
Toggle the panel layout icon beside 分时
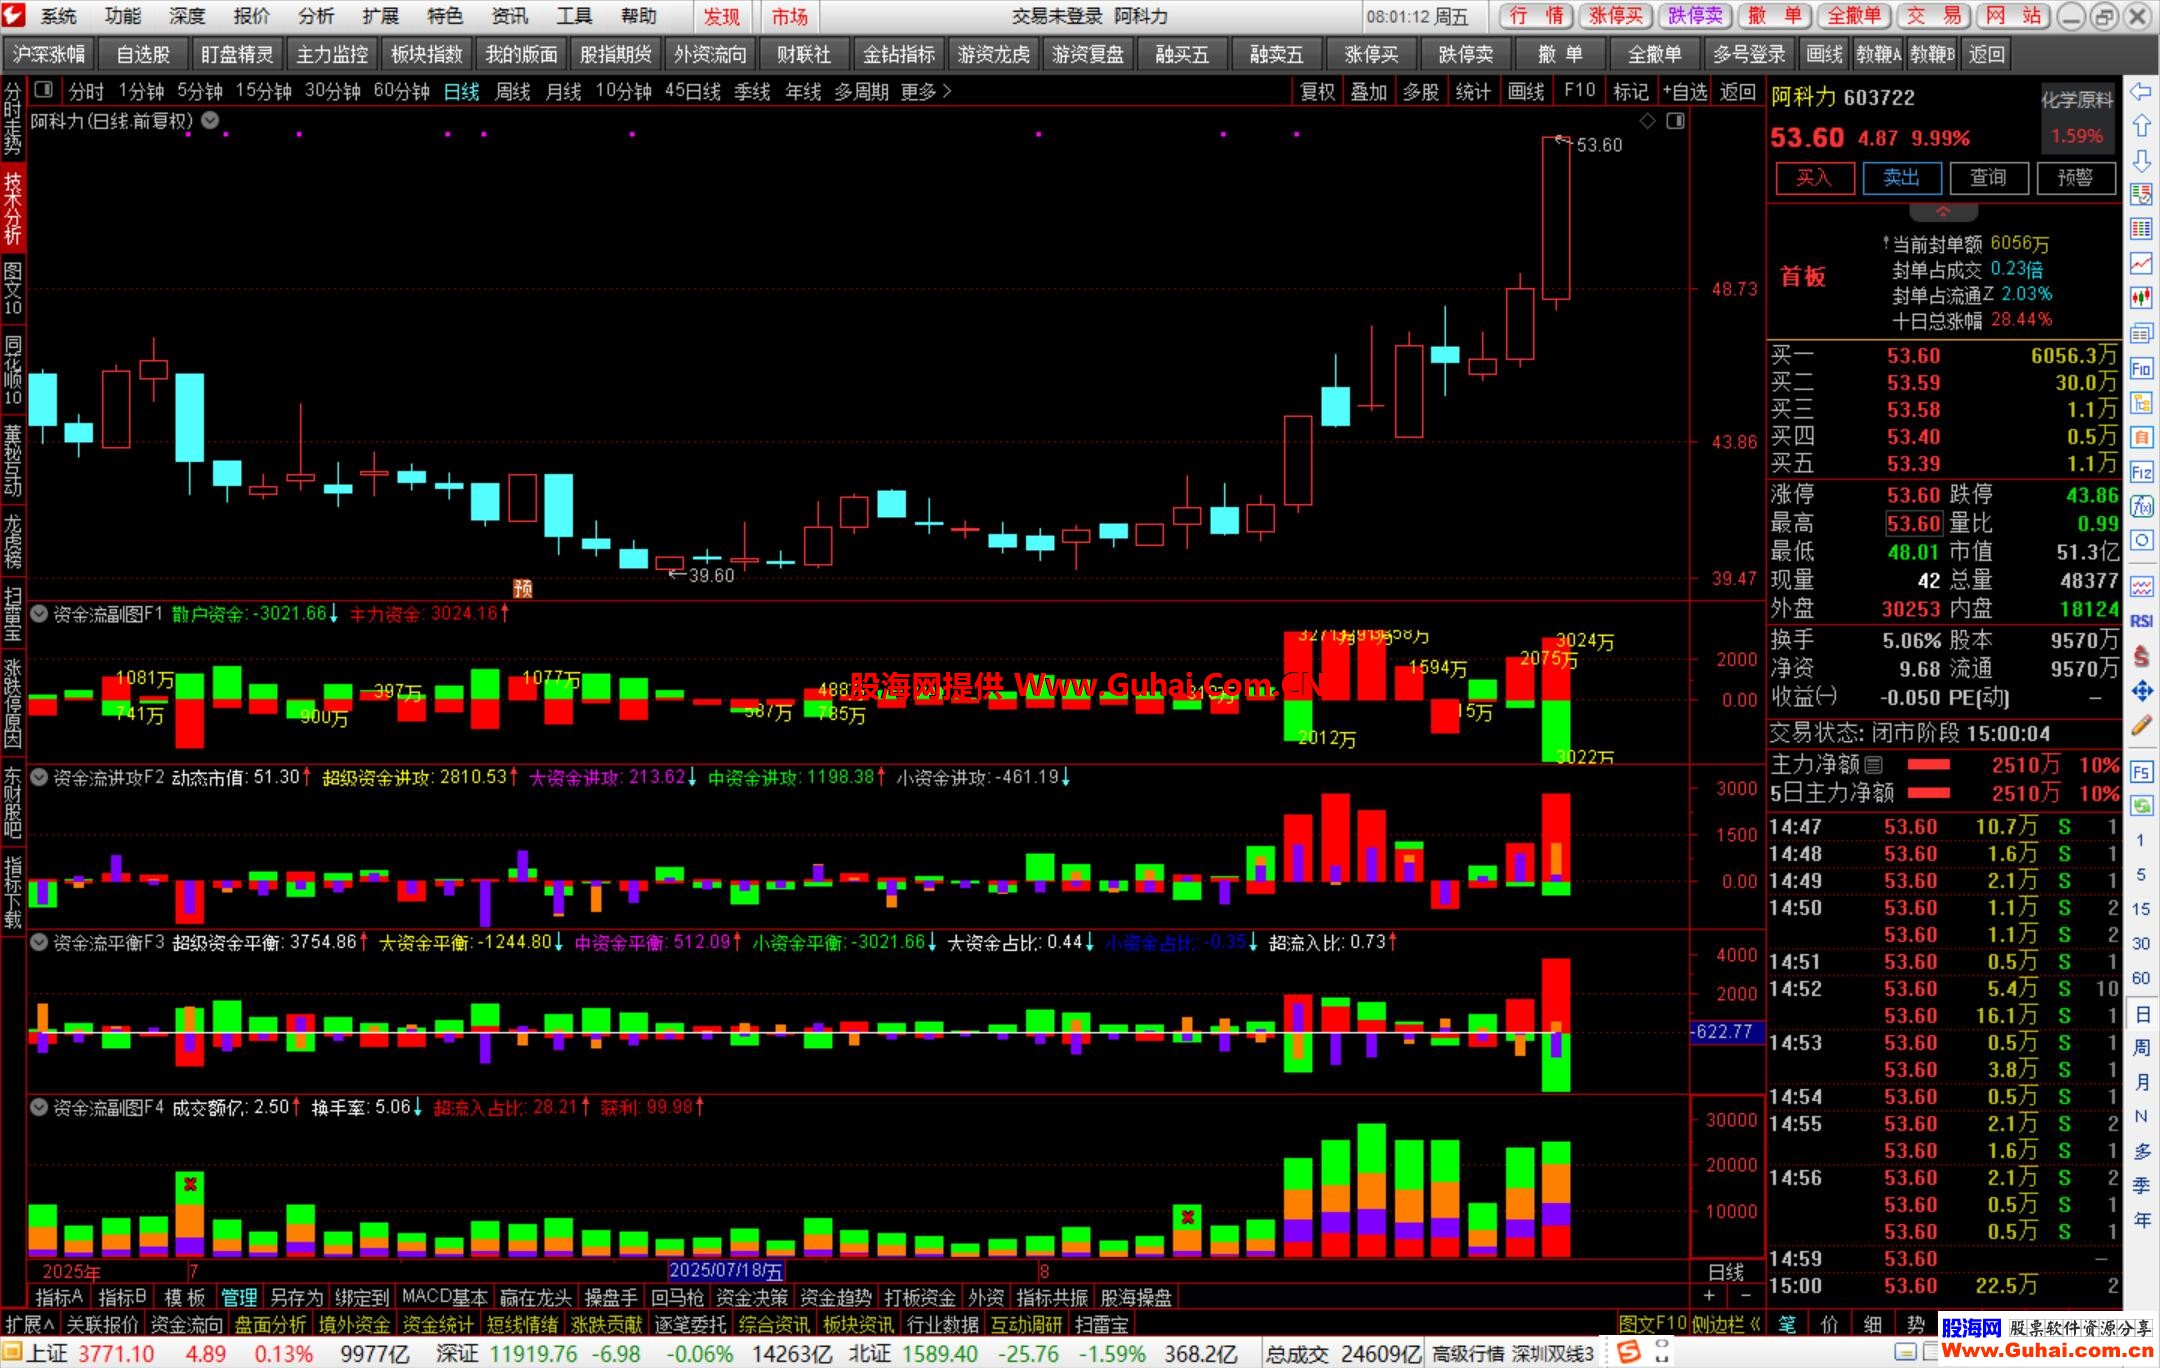[43, 90]
